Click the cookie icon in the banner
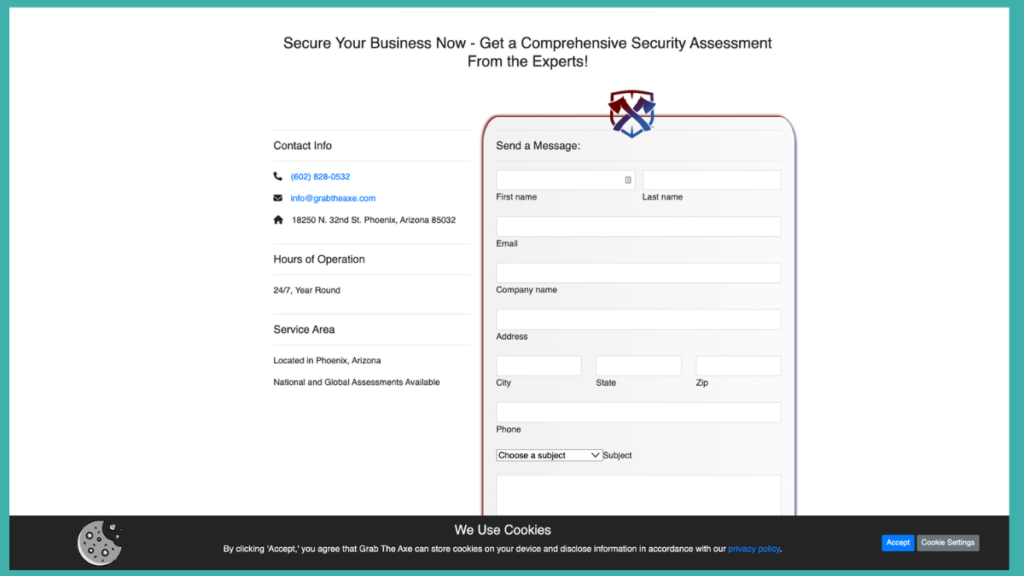1024x576 pixels. point(100,543)
